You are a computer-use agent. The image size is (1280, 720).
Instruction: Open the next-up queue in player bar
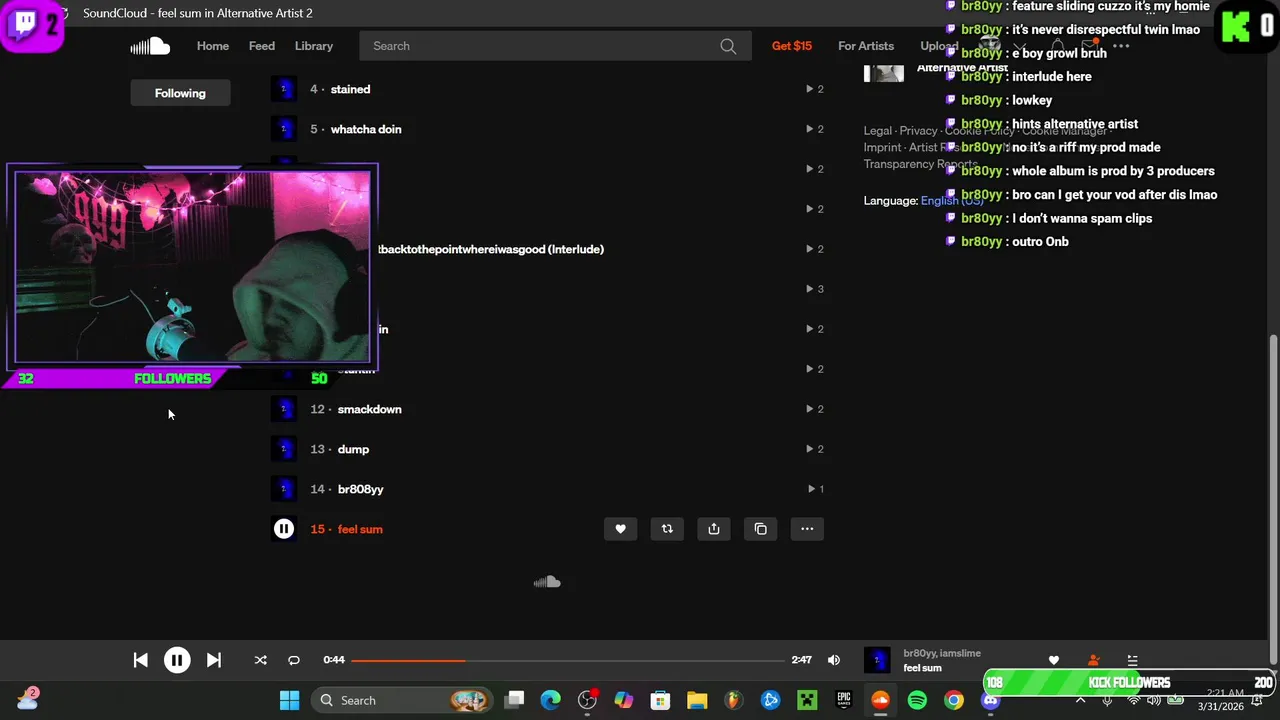tap(1132, 660)
